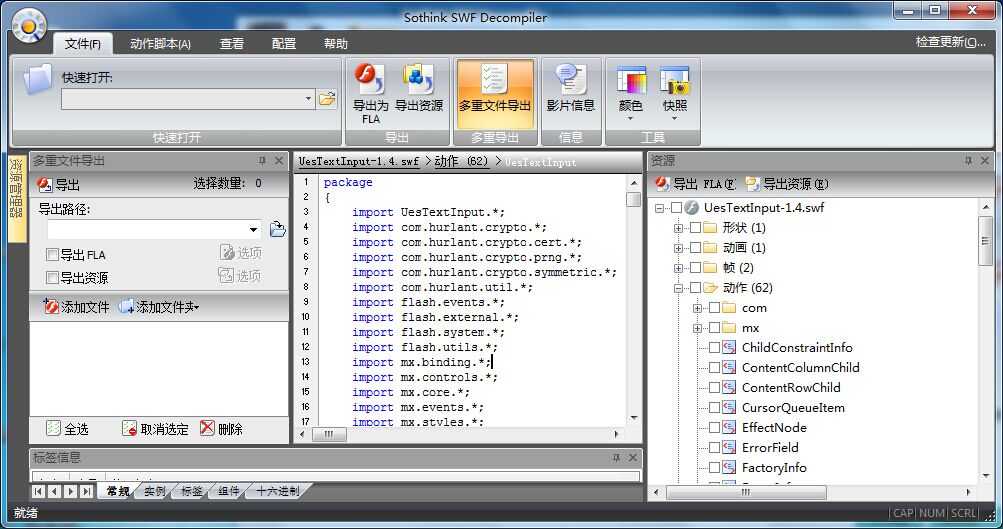Check the com folder checkbox
The height and width of the screenshot is (529, 1003).
point(715,308)
